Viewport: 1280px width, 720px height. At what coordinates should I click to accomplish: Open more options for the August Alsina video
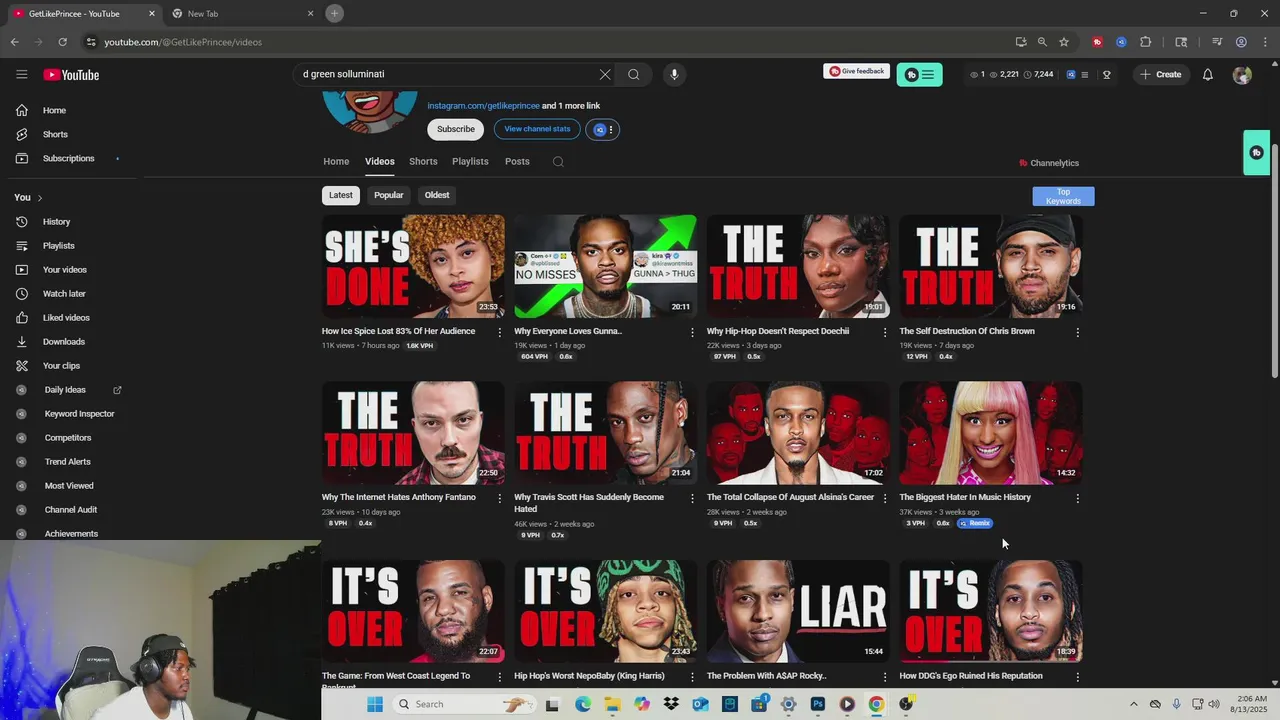point(884,498)
